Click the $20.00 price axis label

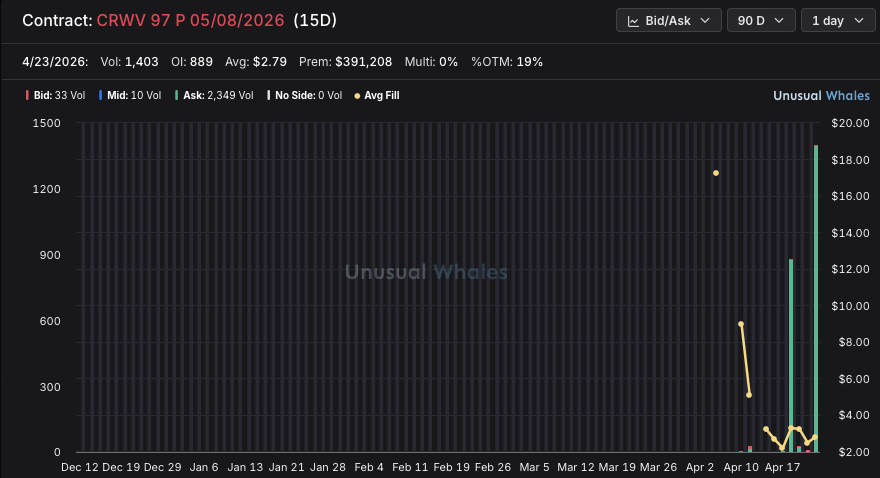(850, 123)
